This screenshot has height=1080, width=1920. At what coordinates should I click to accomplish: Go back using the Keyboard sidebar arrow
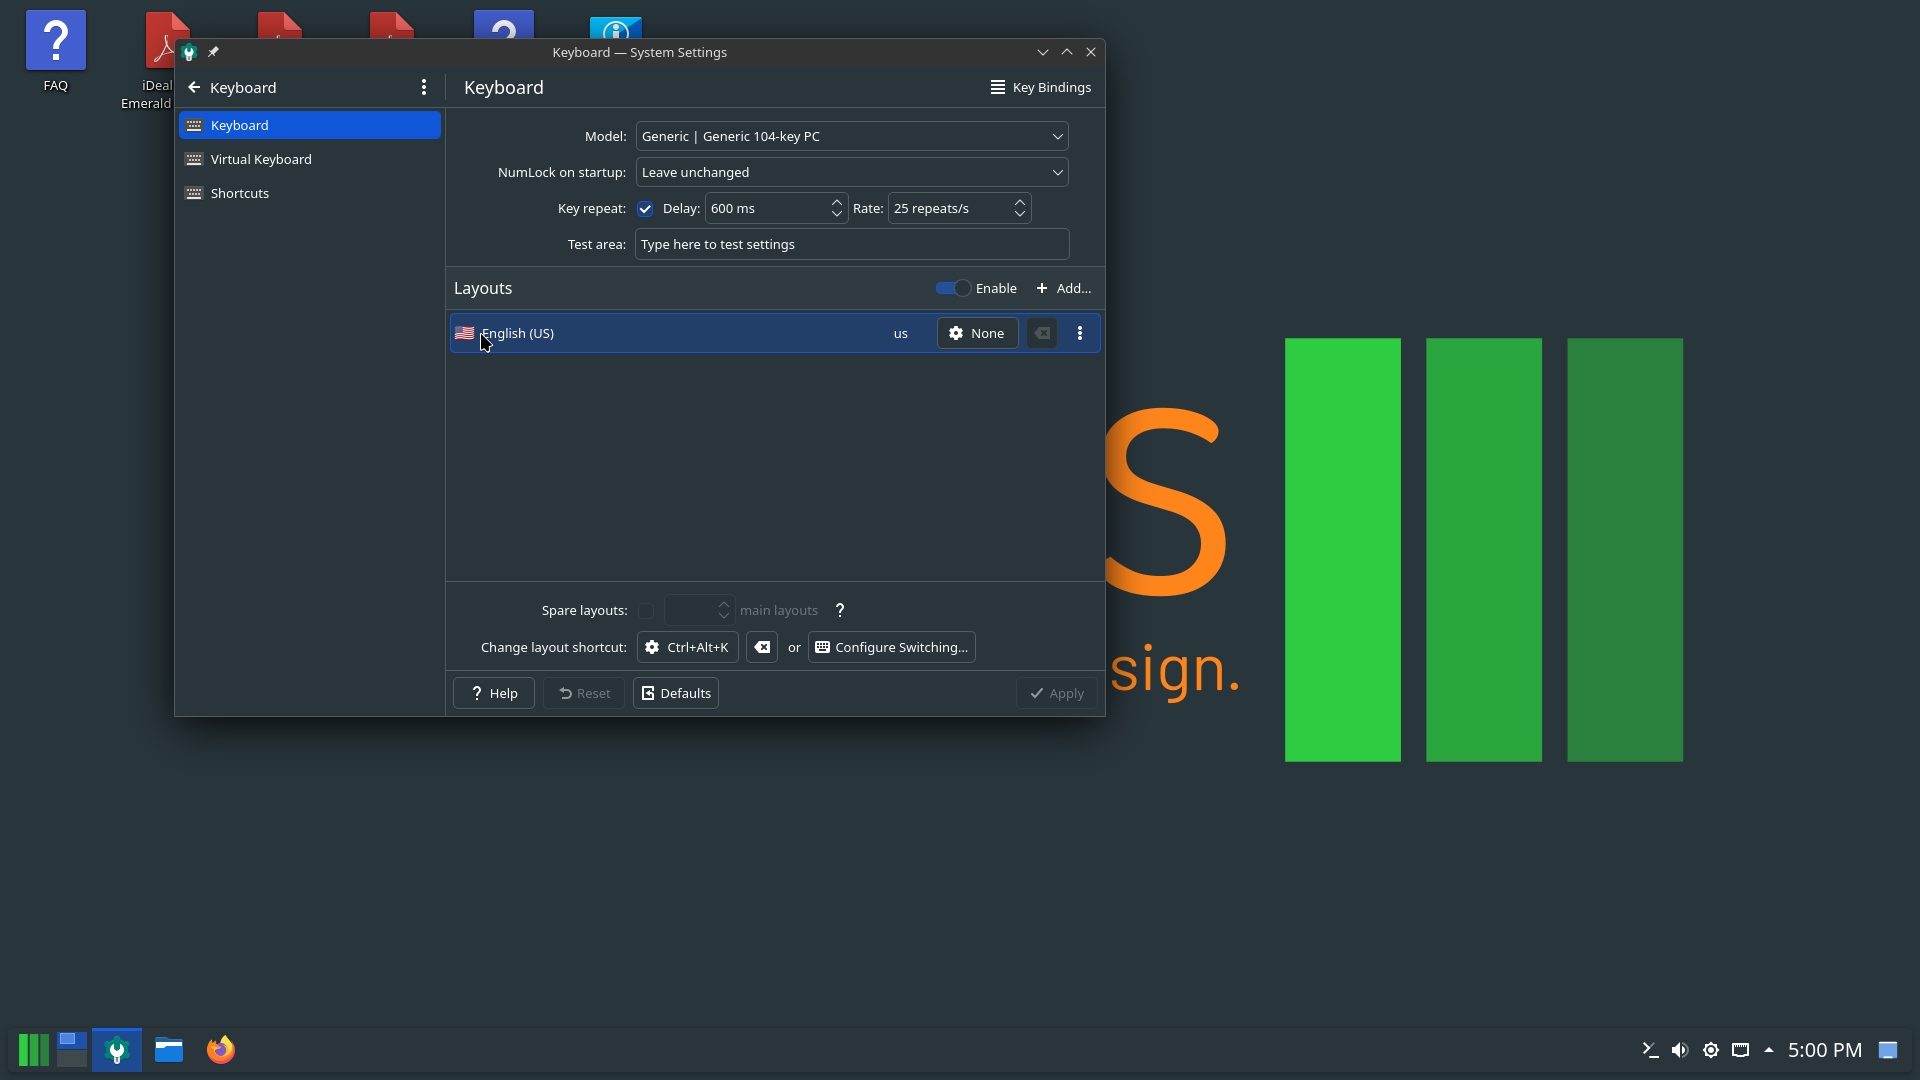194,88
